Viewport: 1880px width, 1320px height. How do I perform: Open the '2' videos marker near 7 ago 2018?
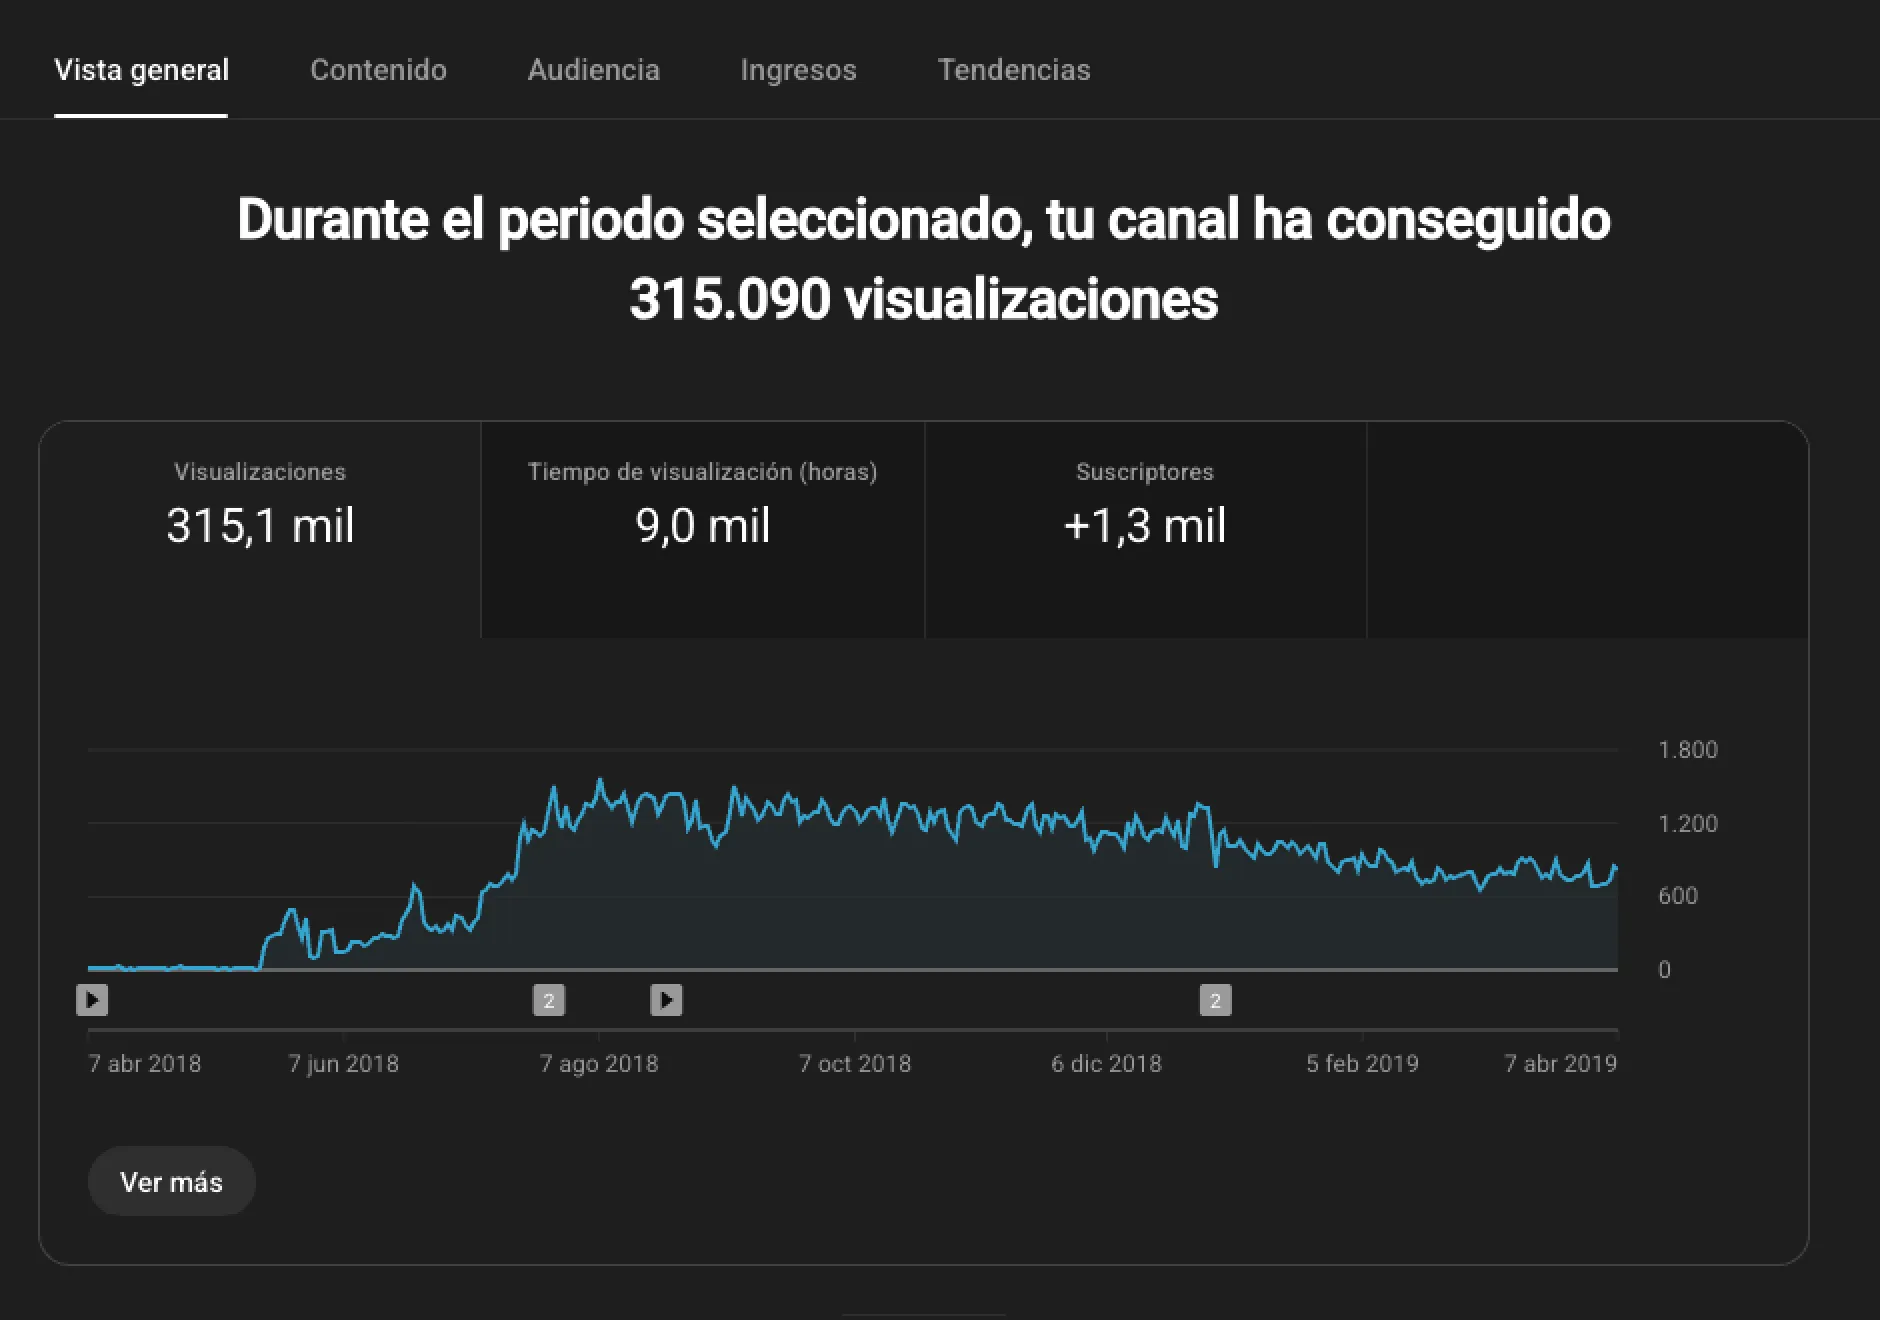tap(548, 999)
